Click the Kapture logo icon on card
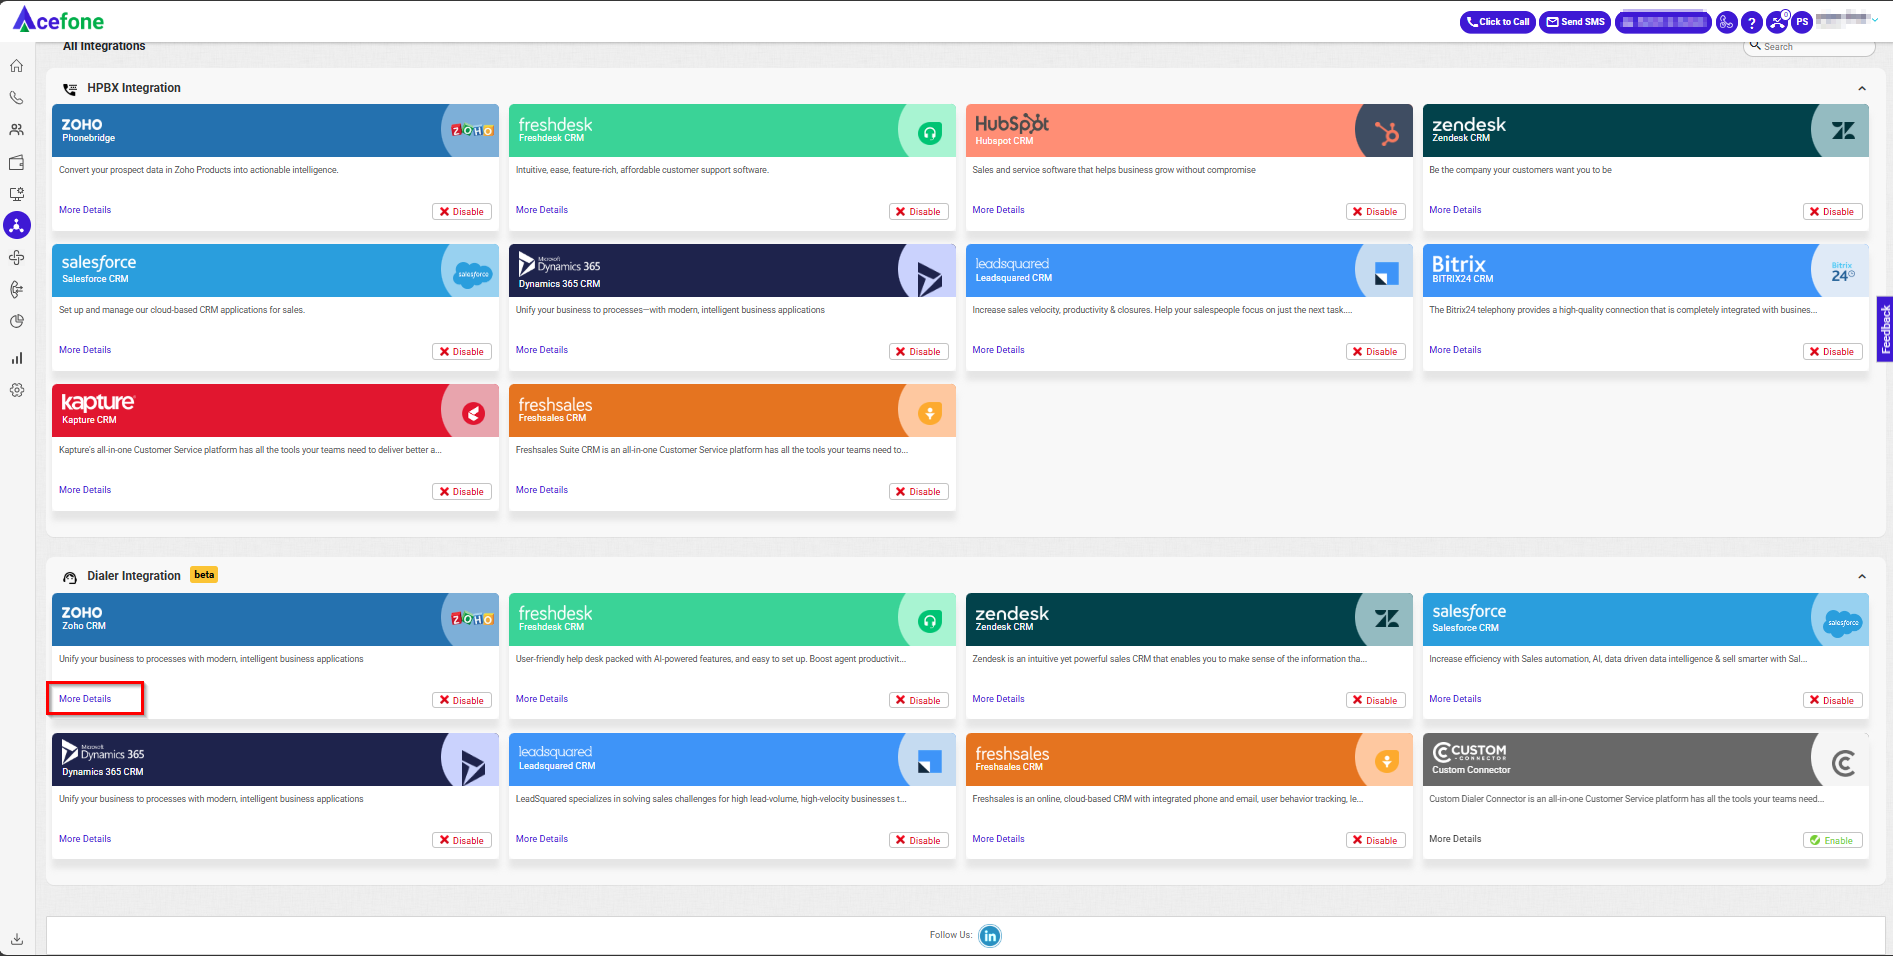Viewport: 1893px width, 956px height. [474, 413]
